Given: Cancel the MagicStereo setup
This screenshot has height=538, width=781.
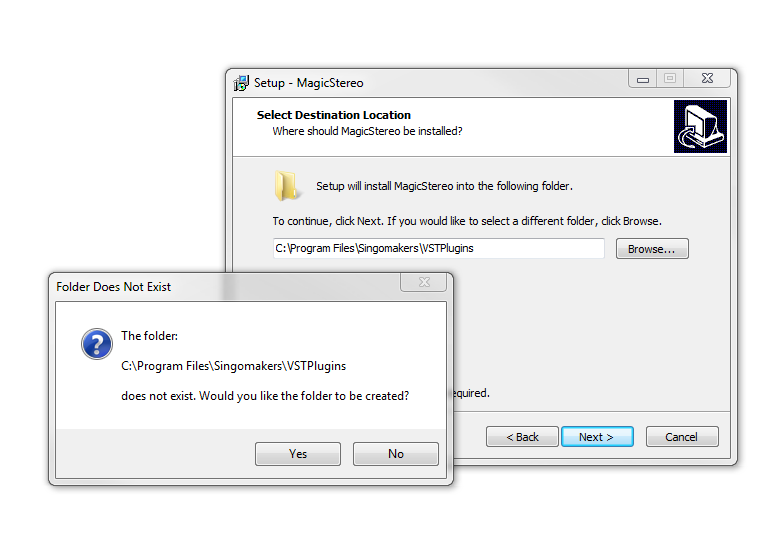Looking at the screenshot, I should point(682,437).
